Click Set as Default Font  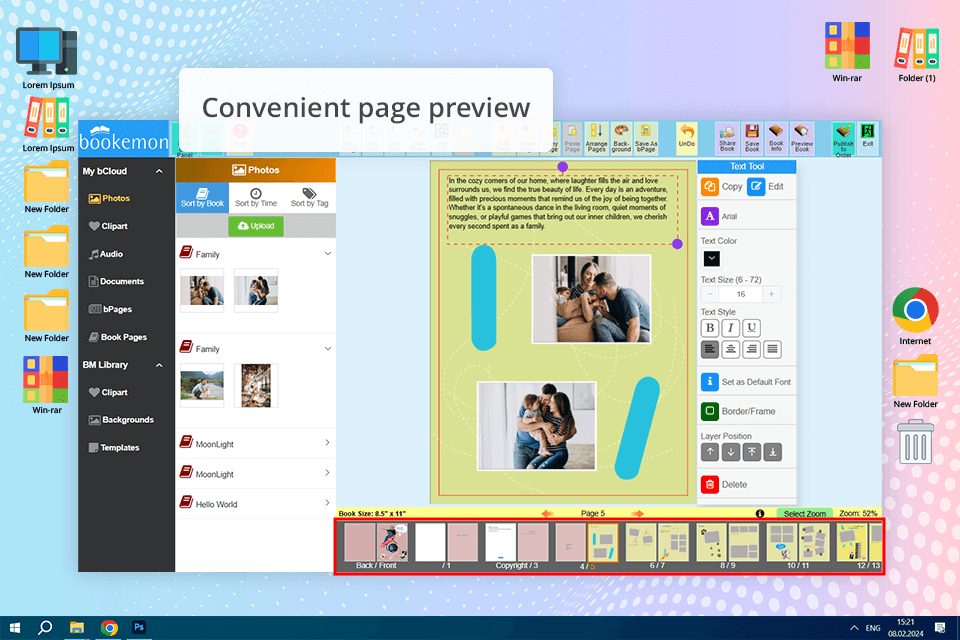point(746,382)
